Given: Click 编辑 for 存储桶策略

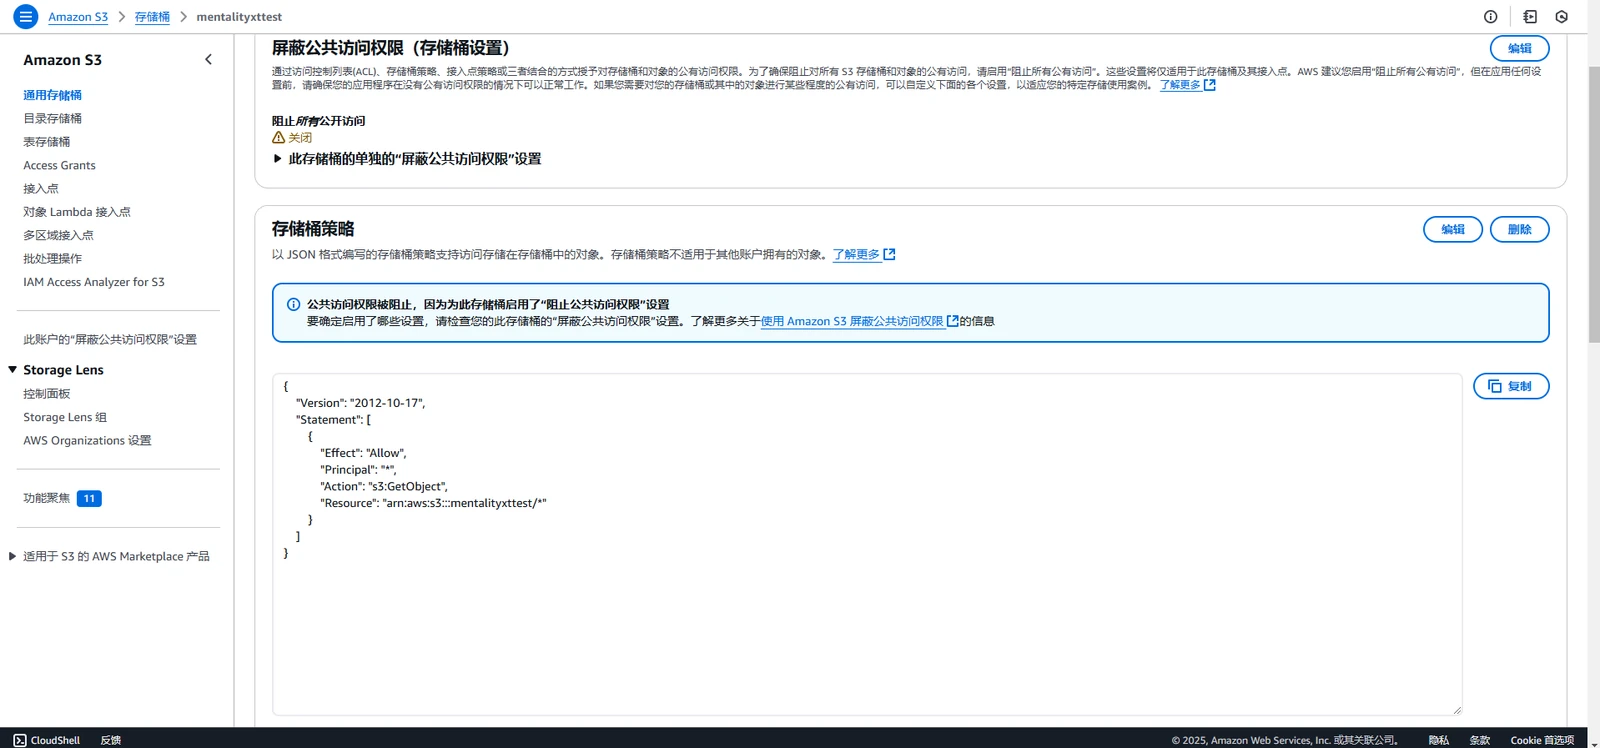Looking at the screenshot, I should (1452, 230).
